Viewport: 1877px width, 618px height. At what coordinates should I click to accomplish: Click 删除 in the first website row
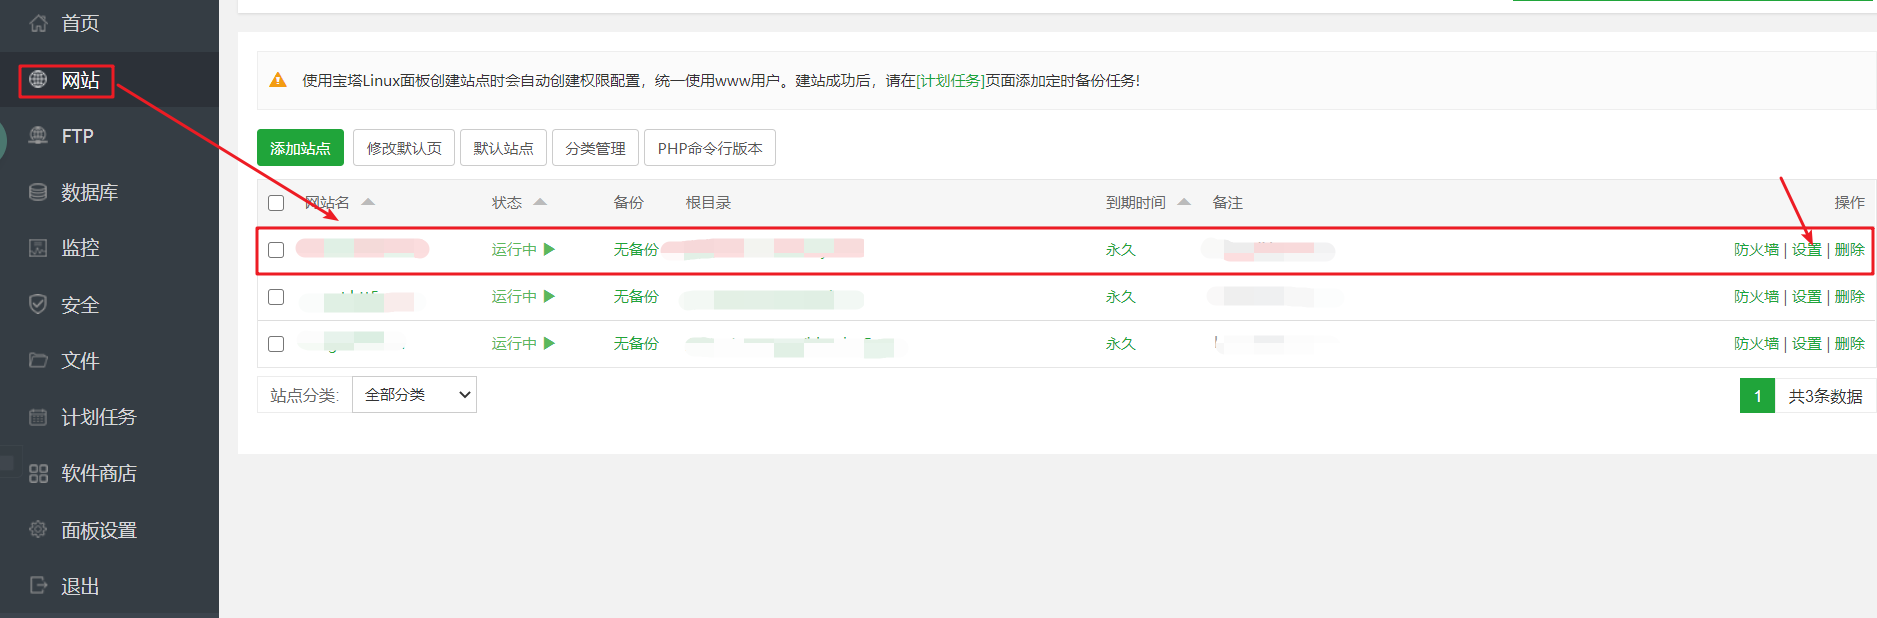[1849, 250]
